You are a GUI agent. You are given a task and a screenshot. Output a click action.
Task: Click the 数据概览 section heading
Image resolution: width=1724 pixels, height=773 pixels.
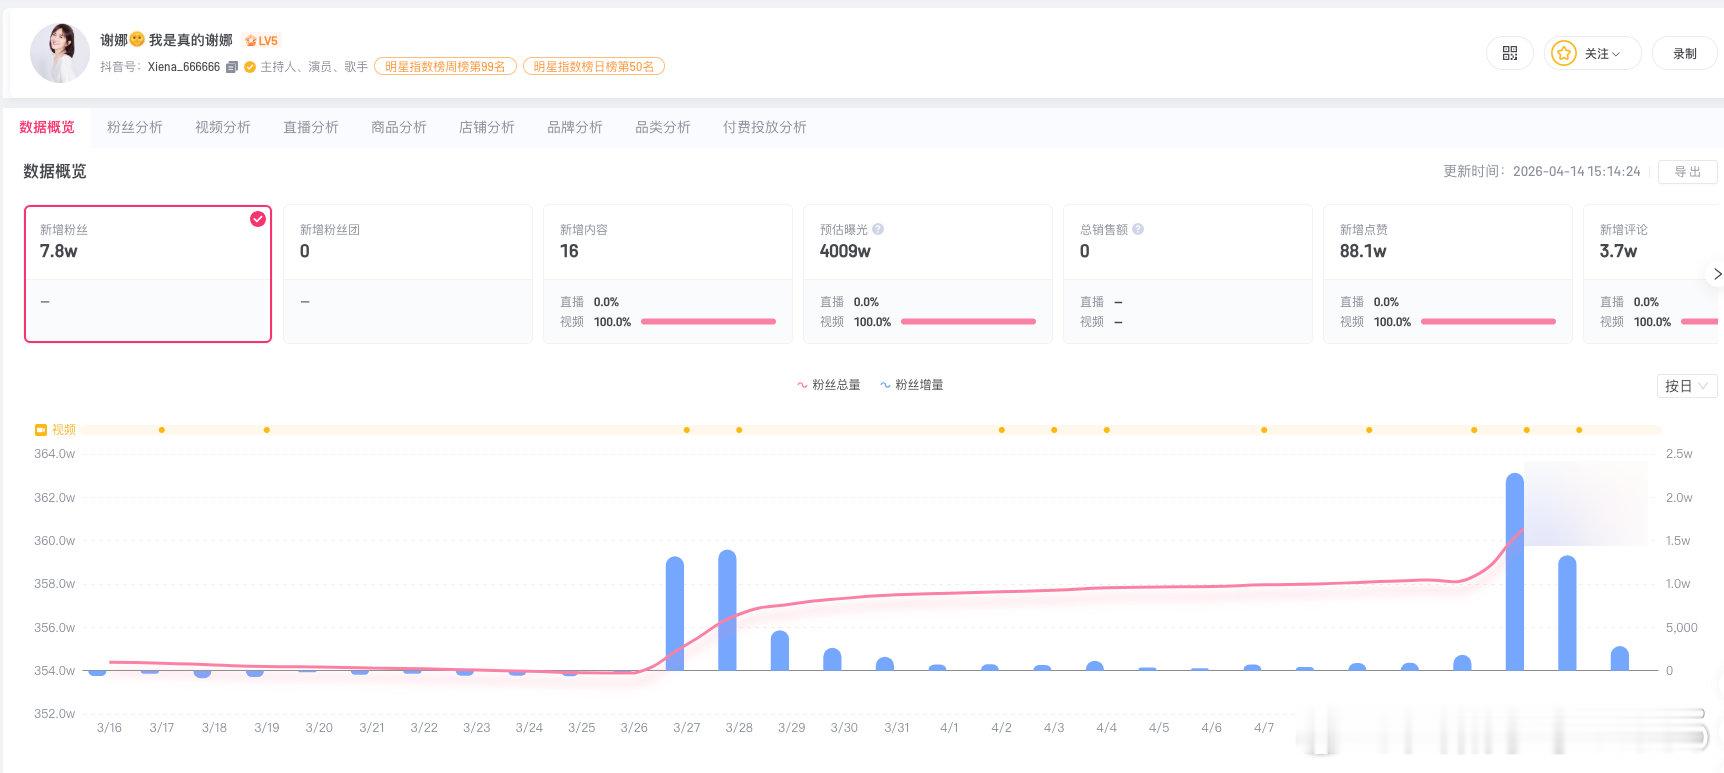(55, 172)
